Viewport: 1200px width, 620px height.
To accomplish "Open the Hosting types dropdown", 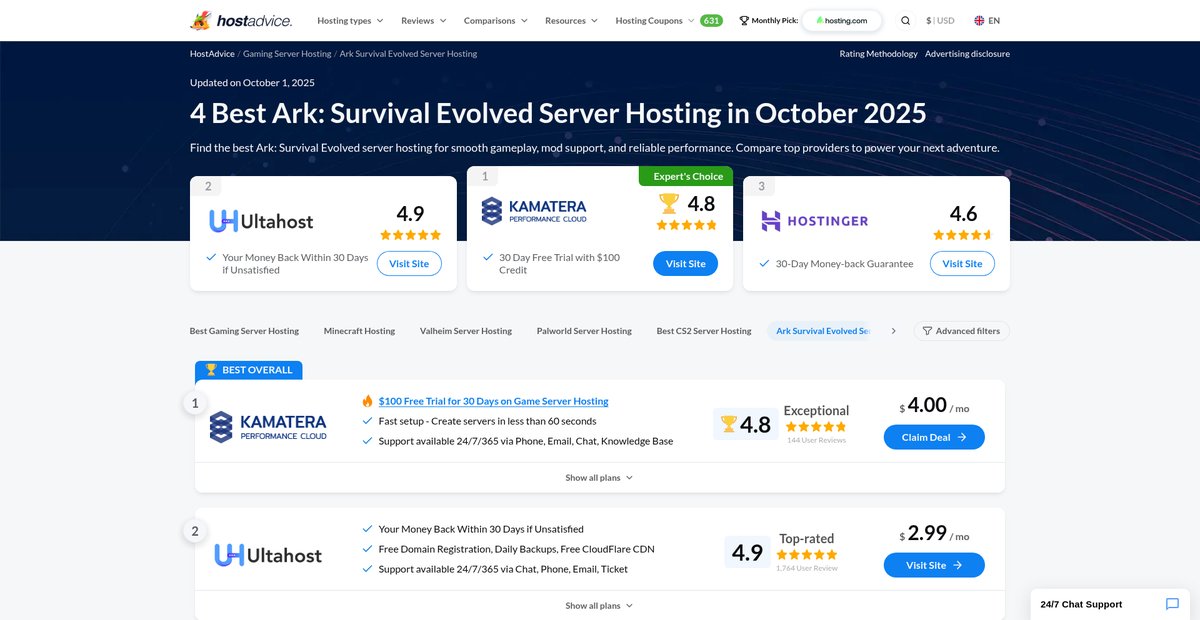I will pos(350,20).
